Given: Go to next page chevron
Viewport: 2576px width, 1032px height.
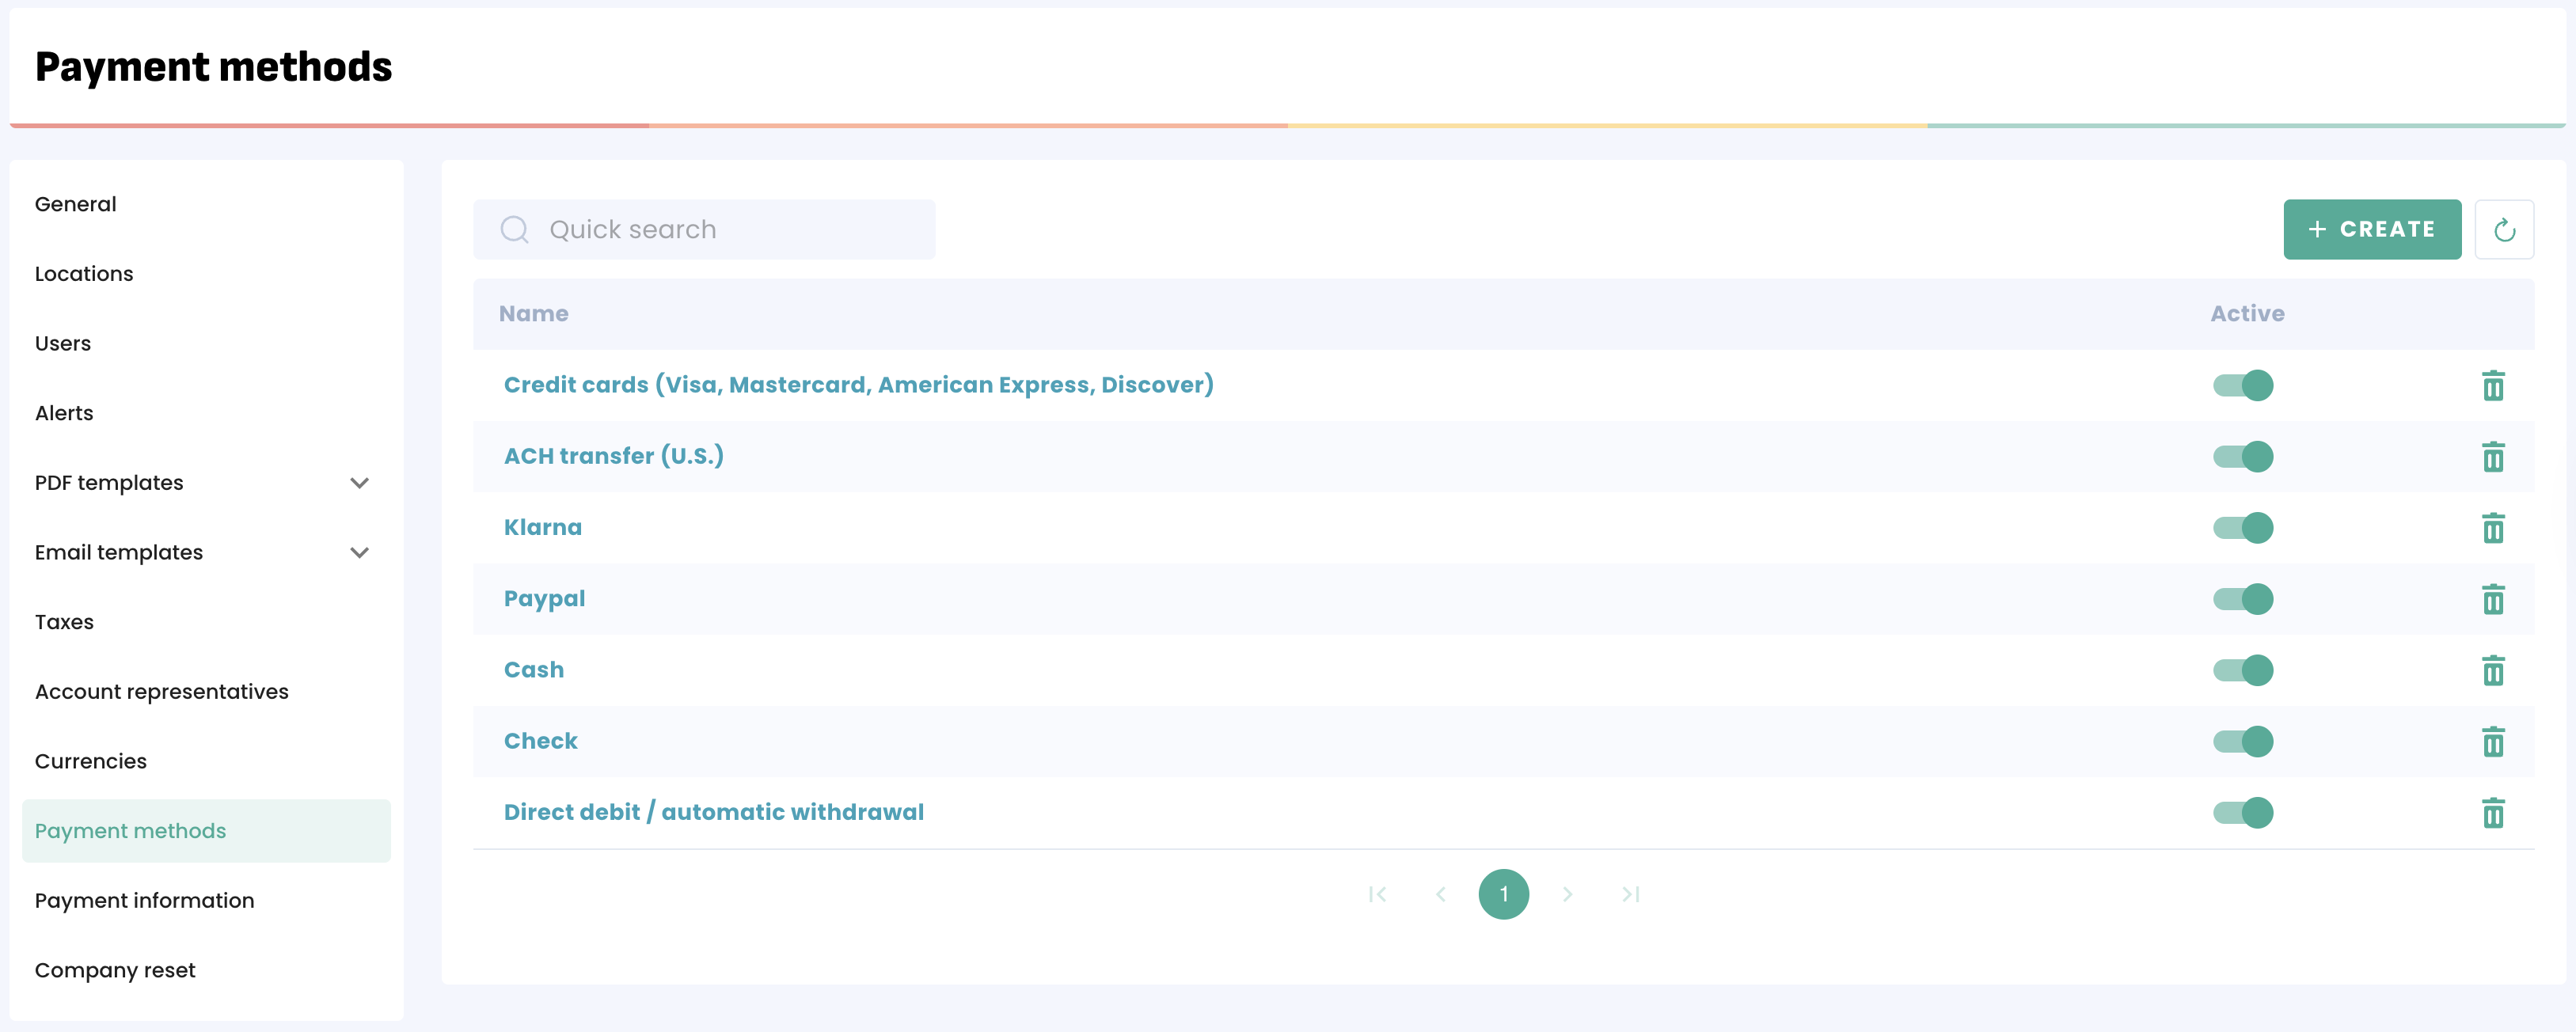Looking at the screenshot, I should (x=1567, y=894).
